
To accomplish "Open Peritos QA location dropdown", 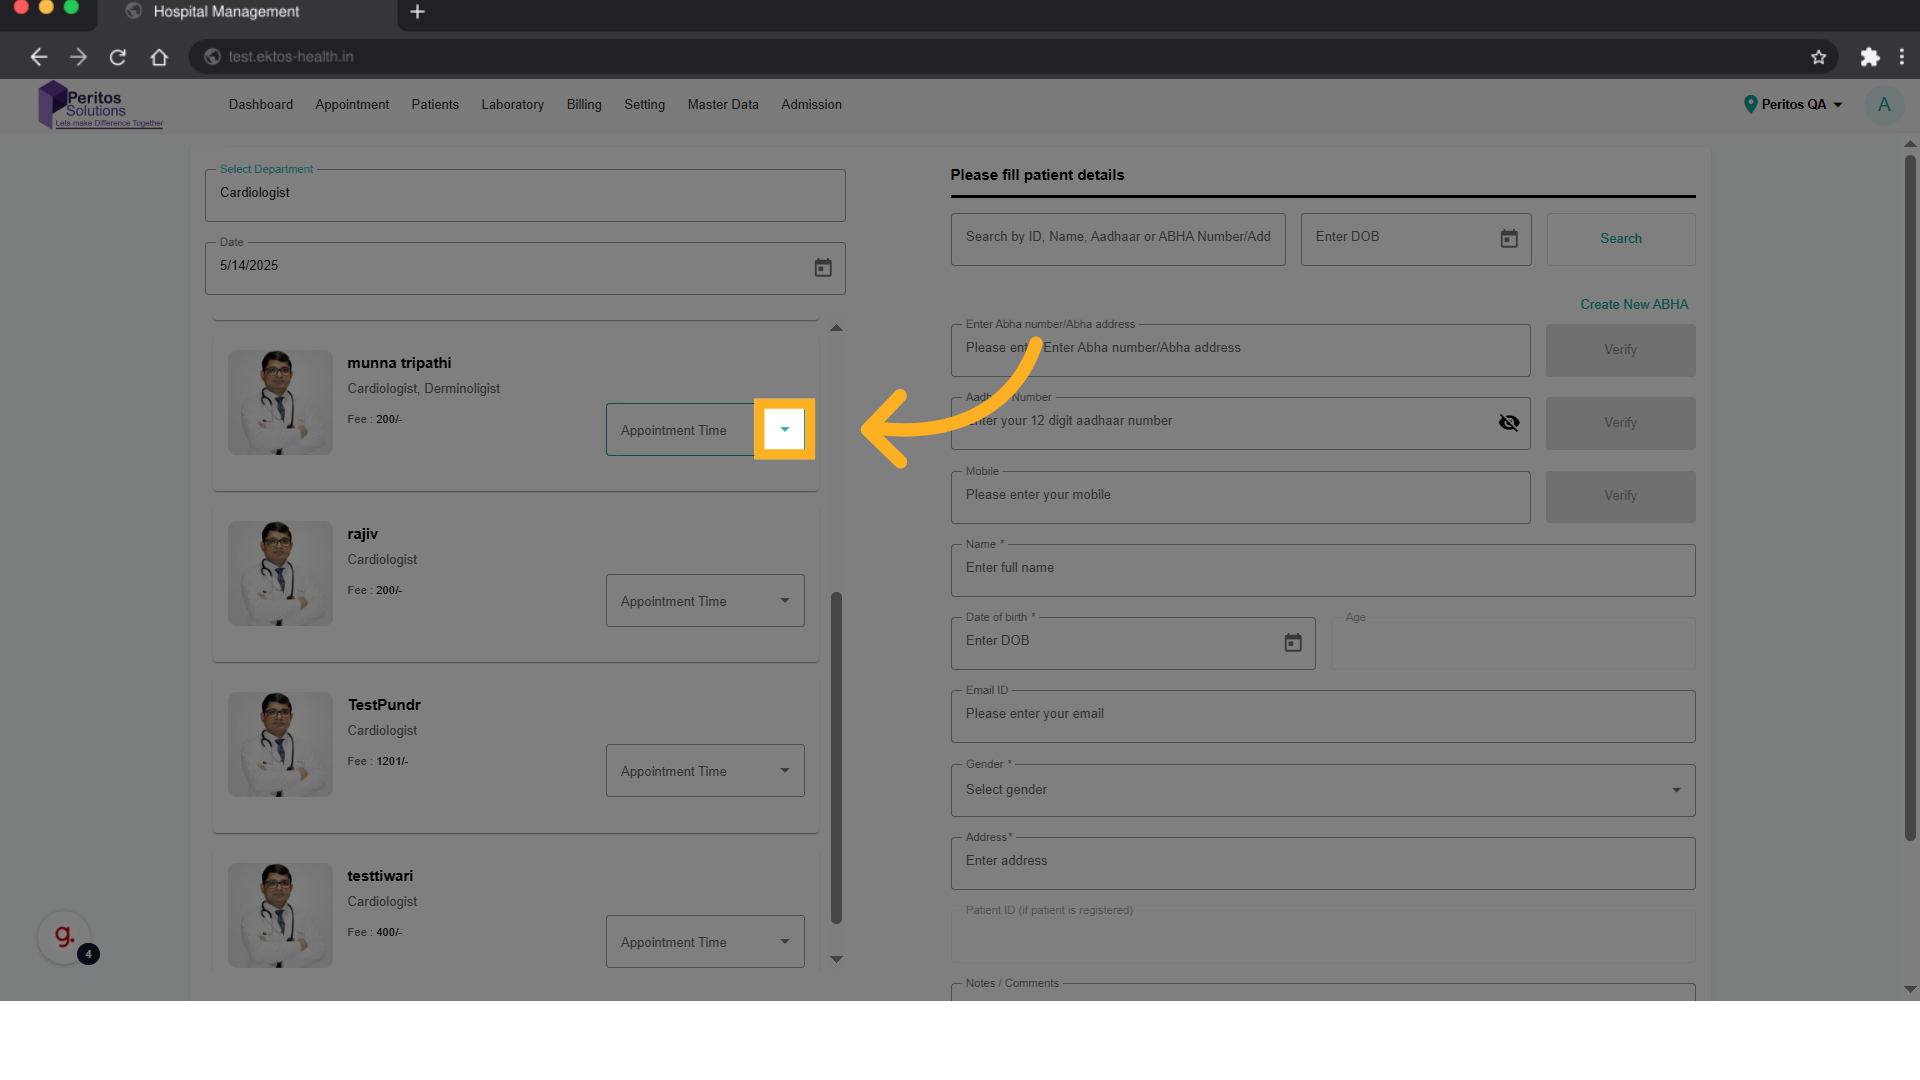I will coord(1792,105).
